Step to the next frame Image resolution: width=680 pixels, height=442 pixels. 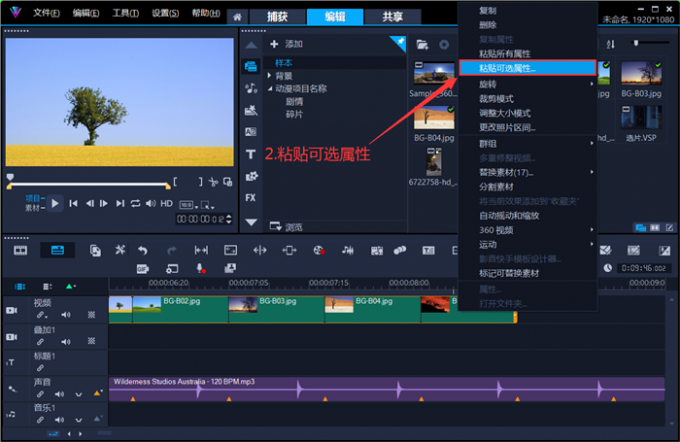tap(104, 203)
